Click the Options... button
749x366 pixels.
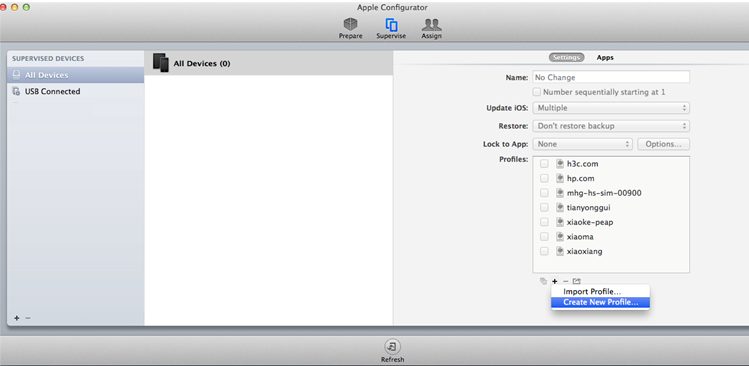[663, 144]
